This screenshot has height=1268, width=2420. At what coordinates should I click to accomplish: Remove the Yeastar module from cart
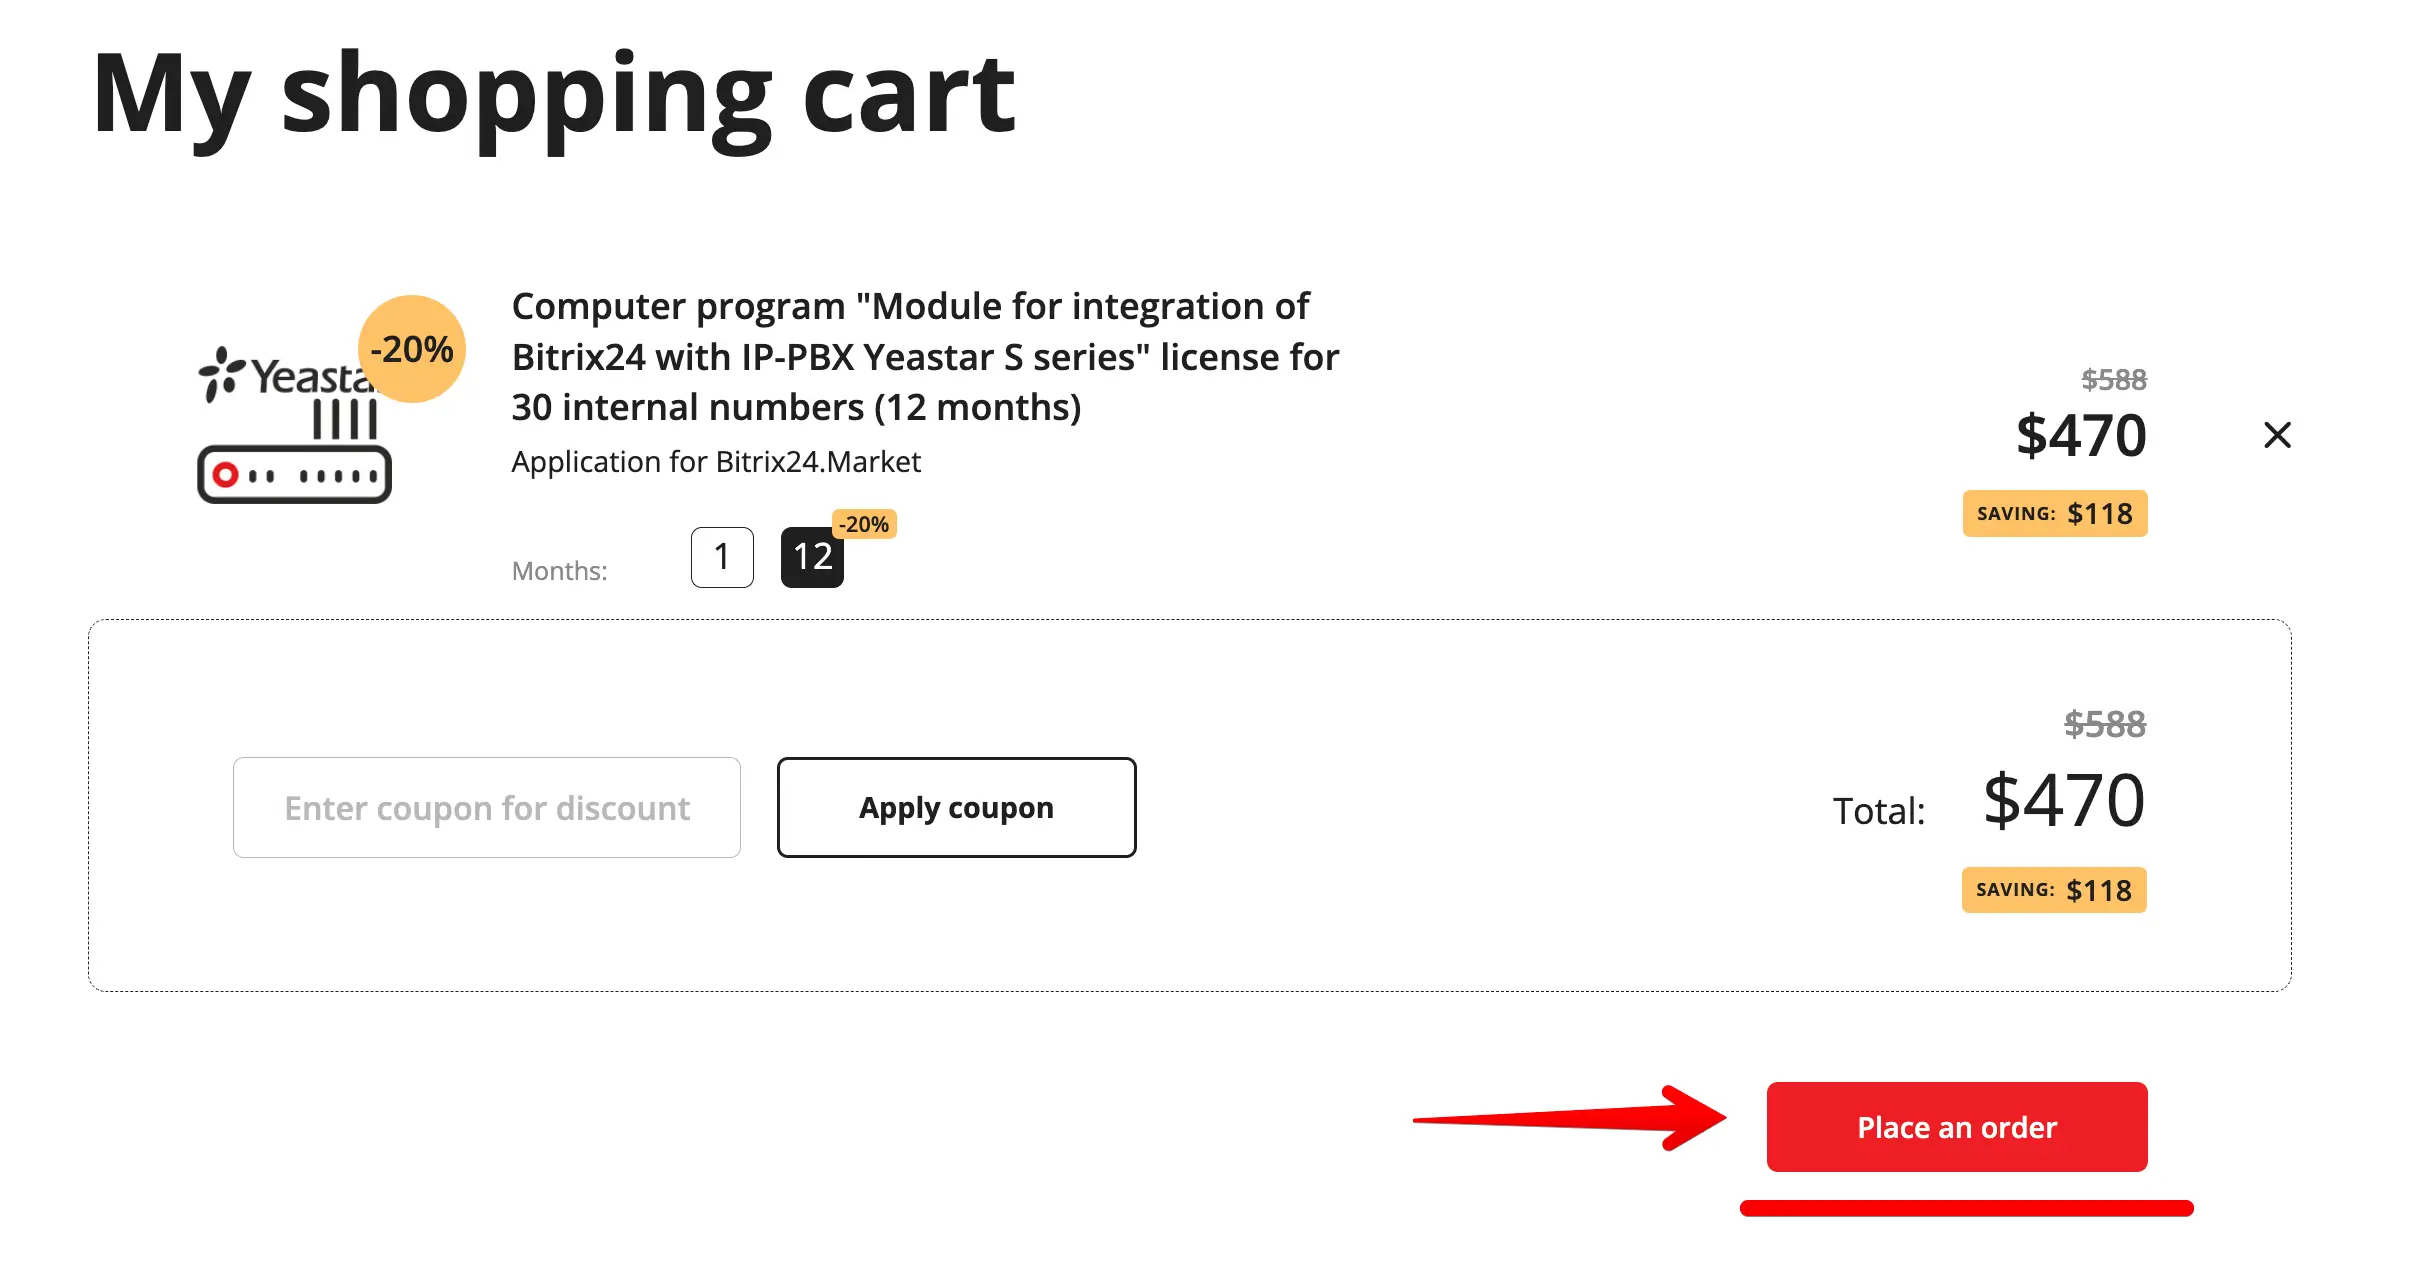coord(2277,435)
